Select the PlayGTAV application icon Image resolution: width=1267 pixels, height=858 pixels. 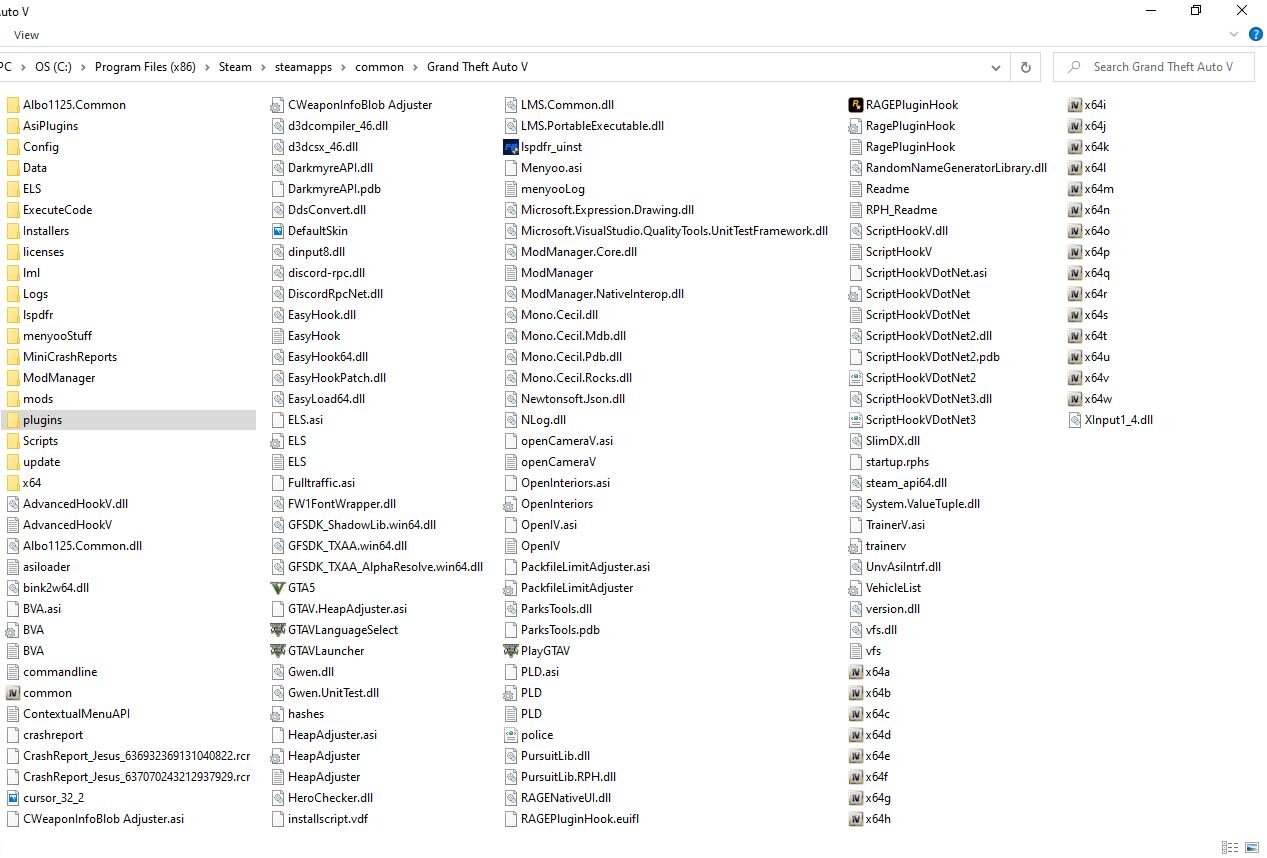pyautogui.click(x=511, y=651)
